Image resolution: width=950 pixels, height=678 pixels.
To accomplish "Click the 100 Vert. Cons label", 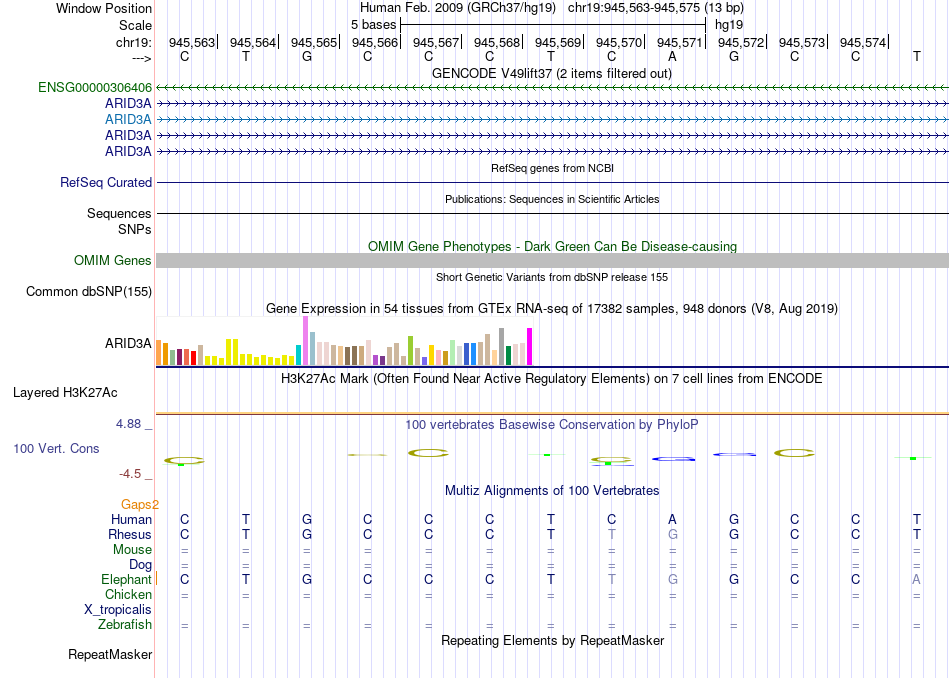I will (x=56, y=448).
